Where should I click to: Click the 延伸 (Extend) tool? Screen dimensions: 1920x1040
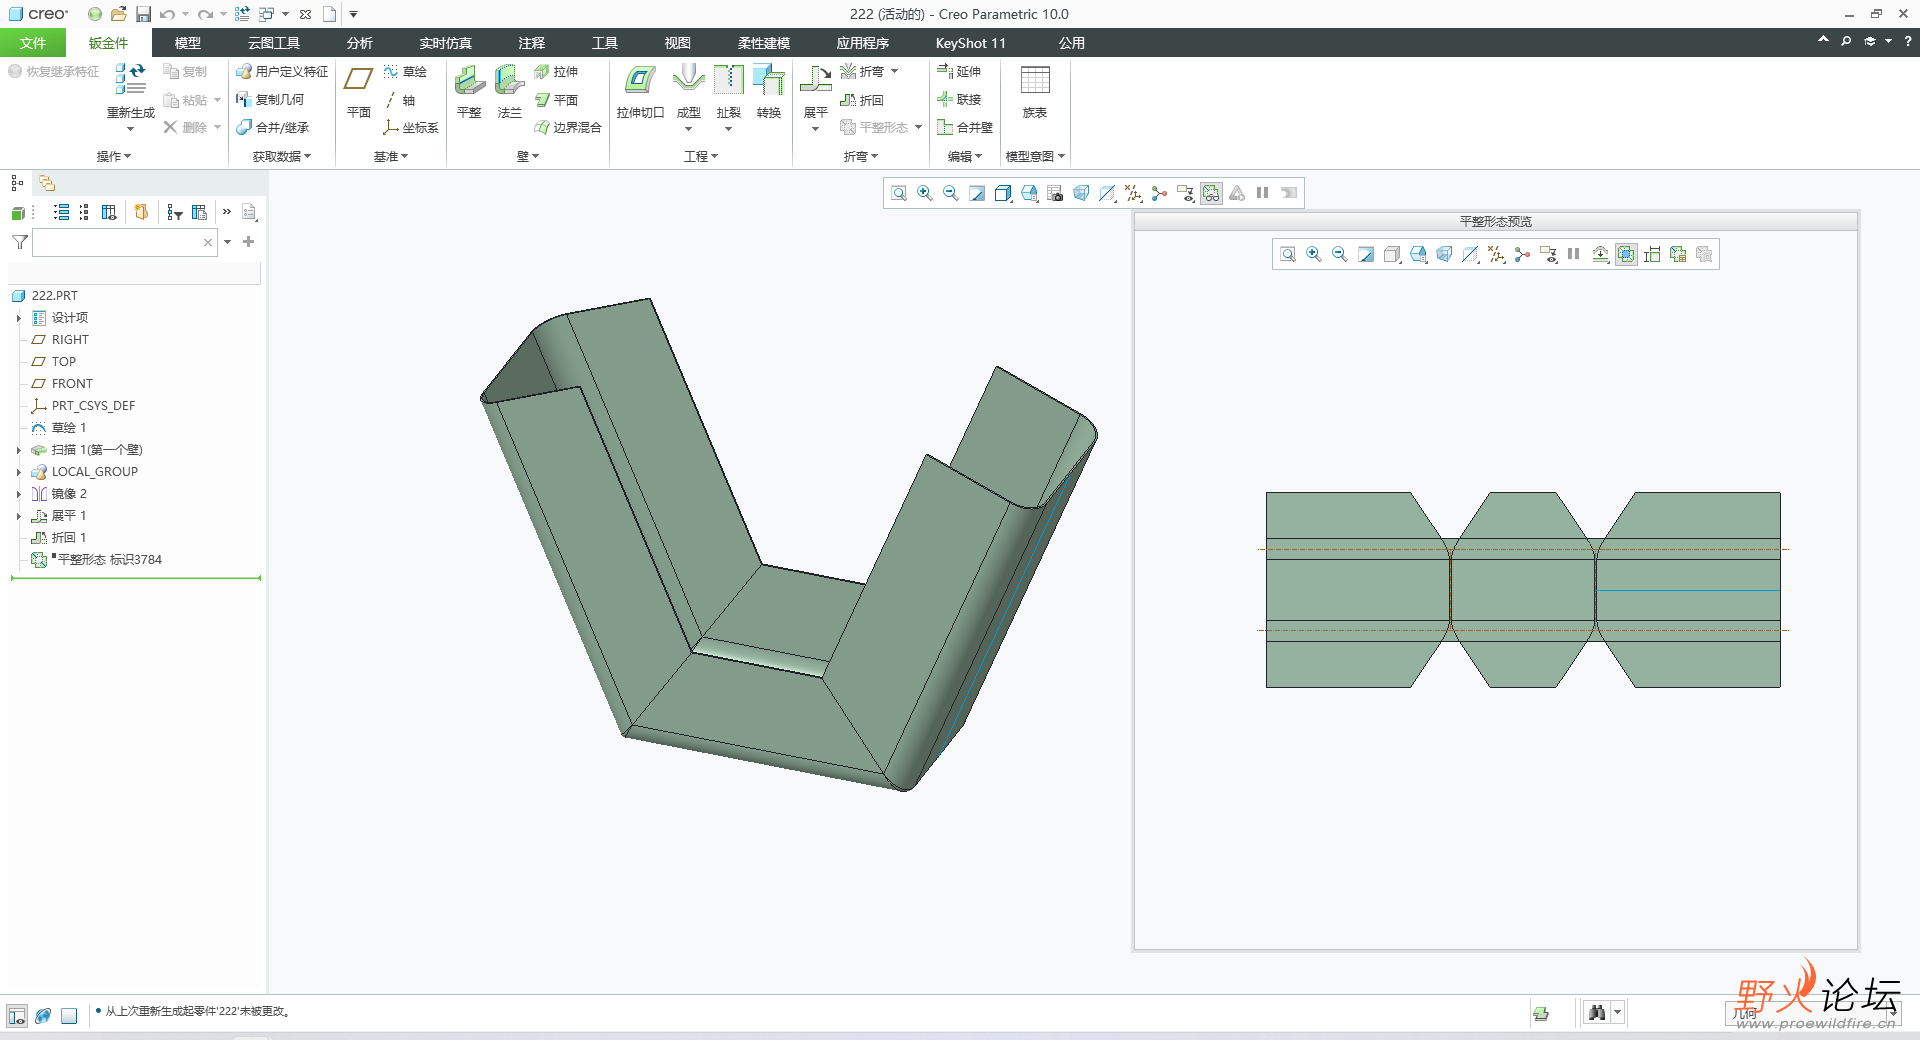pos(959,72)
